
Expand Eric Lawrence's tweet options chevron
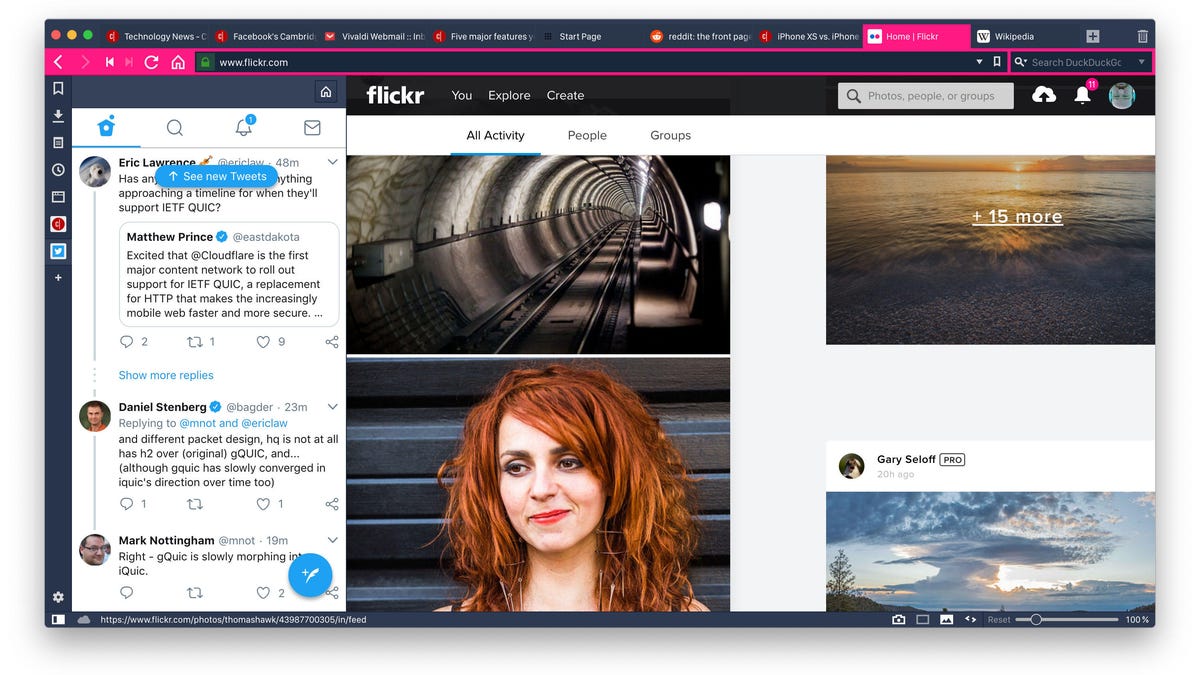tap(332, 161)
